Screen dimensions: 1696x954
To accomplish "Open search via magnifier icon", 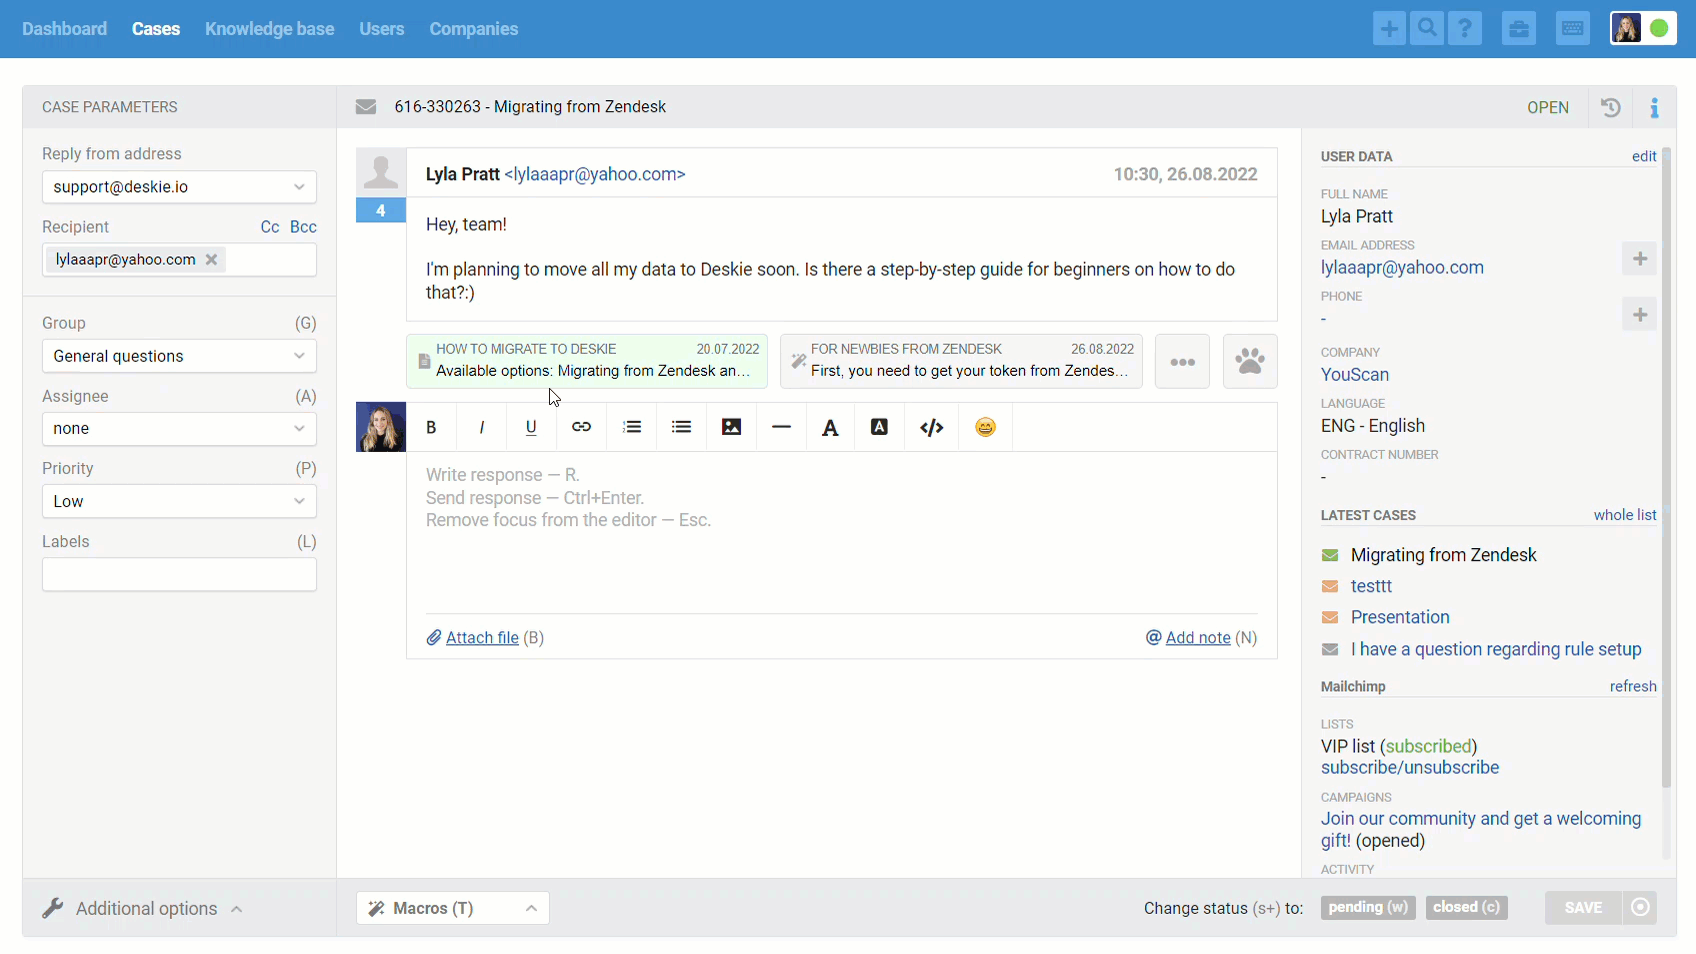I will click(1427, 29).
